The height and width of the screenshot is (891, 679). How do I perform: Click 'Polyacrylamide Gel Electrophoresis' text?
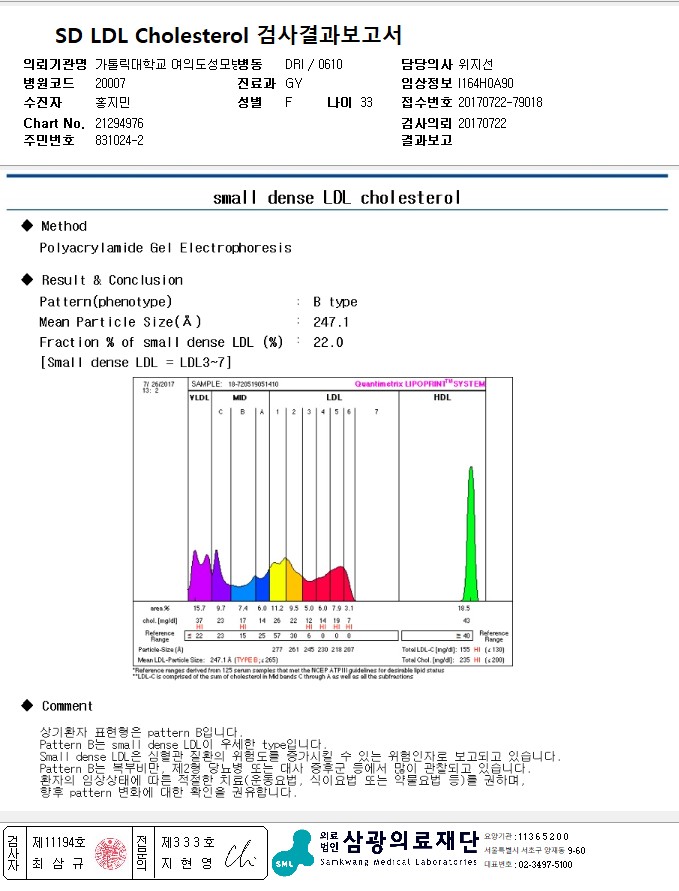pos(165,248)
